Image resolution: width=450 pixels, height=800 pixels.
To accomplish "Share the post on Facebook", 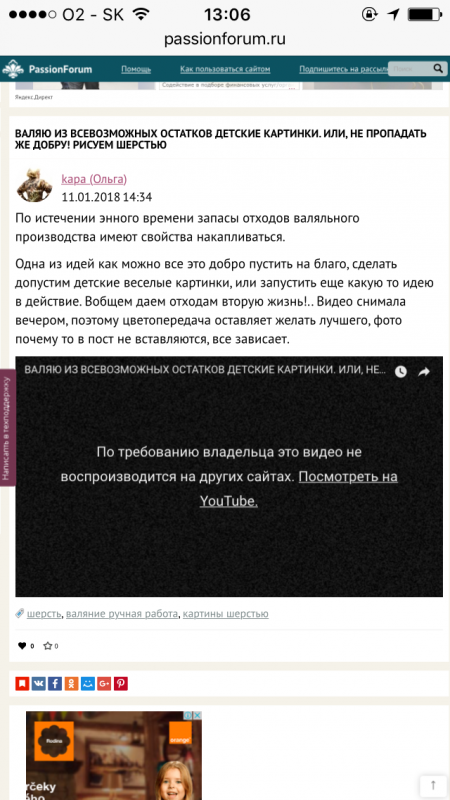I will (x=55, y=684).
